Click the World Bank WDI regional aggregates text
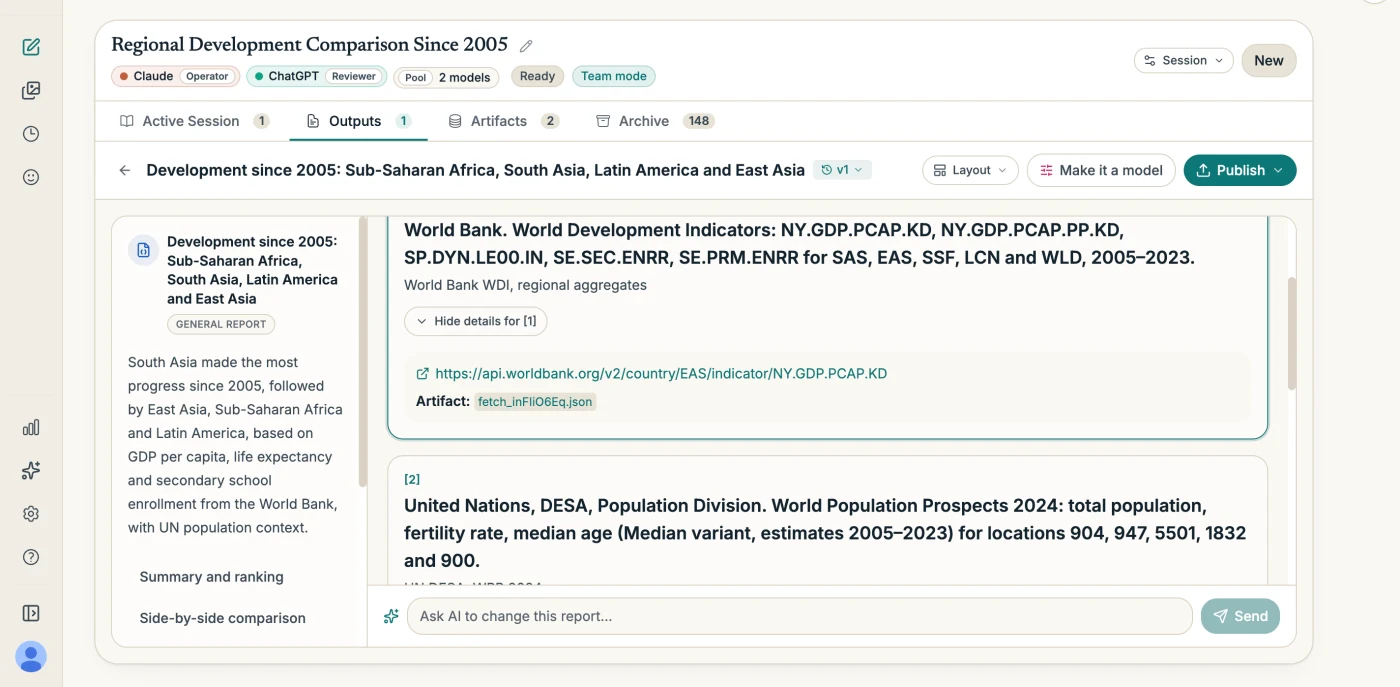This screenshot has height=687, width=1400. 525,285
